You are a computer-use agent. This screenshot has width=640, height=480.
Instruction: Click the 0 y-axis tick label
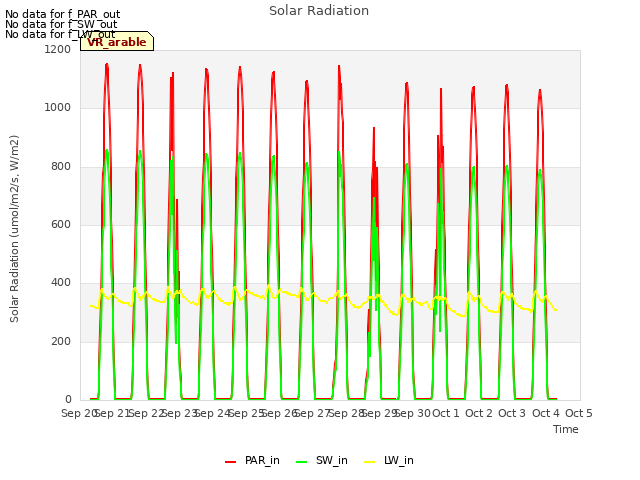pyautogui.click(x=68, y=400)
